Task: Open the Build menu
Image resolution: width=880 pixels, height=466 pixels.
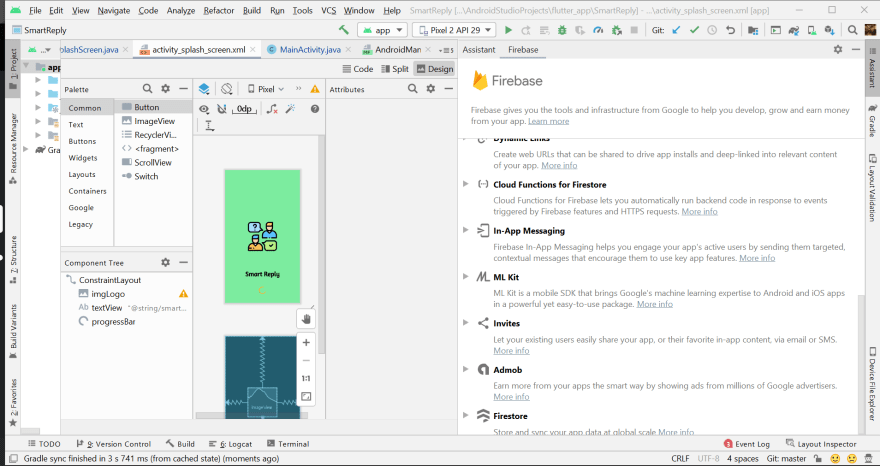Action: tap(251, 10)
